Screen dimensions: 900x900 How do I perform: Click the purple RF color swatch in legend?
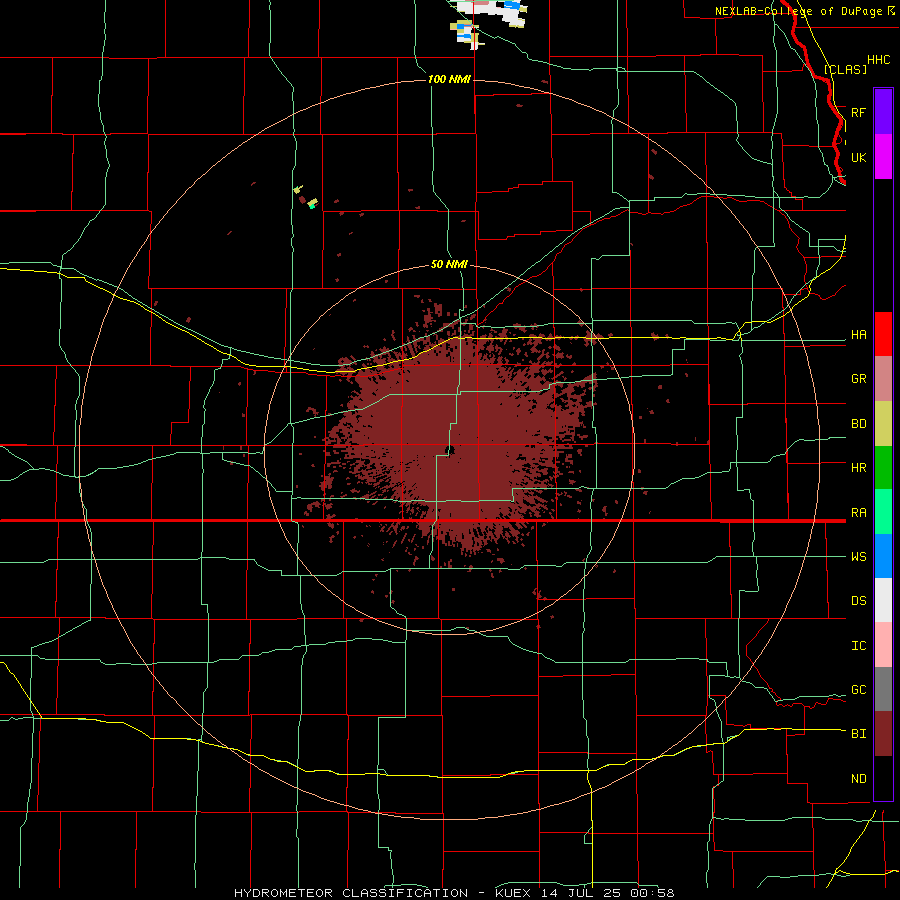883,112
